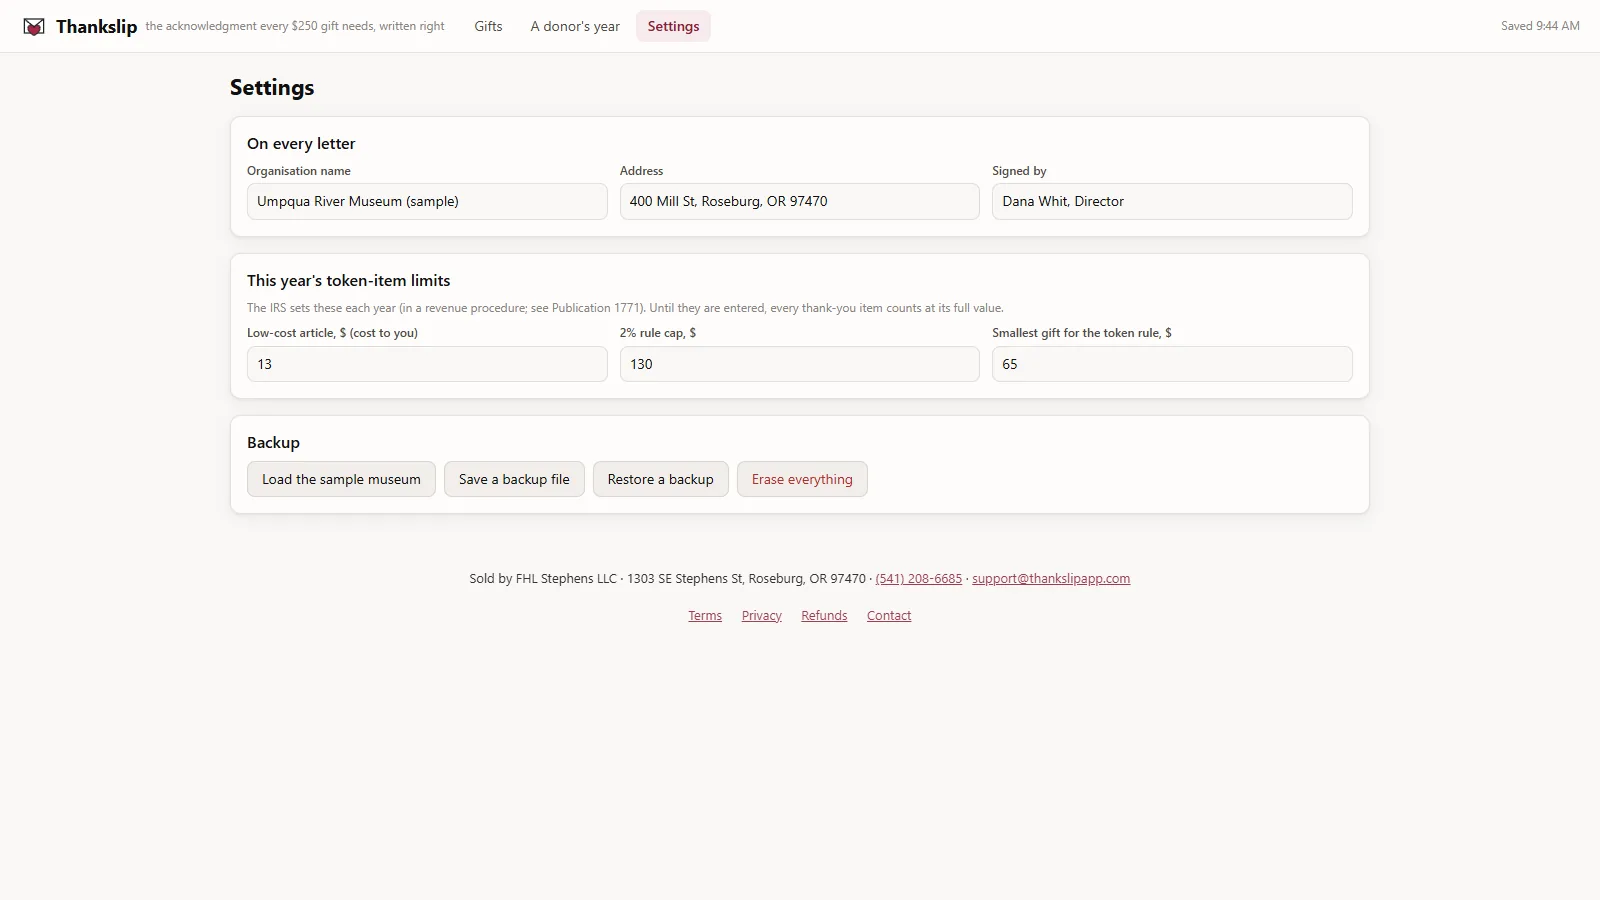
Task: Edit the 2% rule cap field
Action: click(799, 364)
